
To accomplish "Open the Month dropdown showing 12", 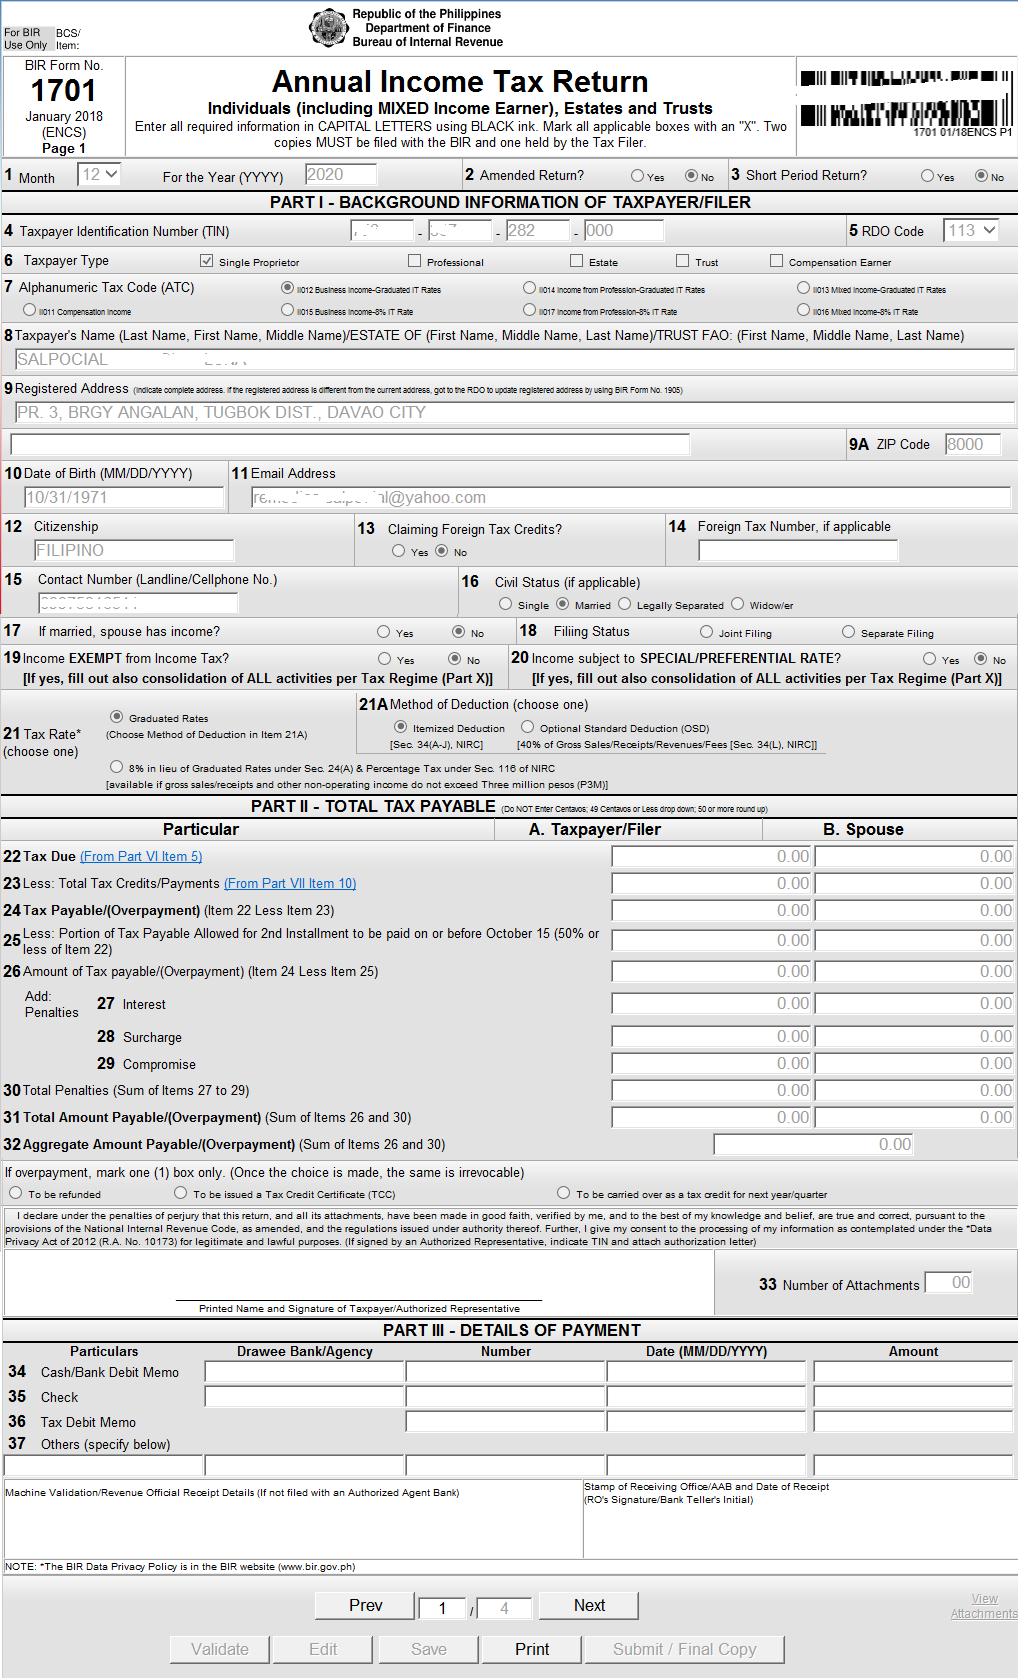I will (x=99, y=174).
